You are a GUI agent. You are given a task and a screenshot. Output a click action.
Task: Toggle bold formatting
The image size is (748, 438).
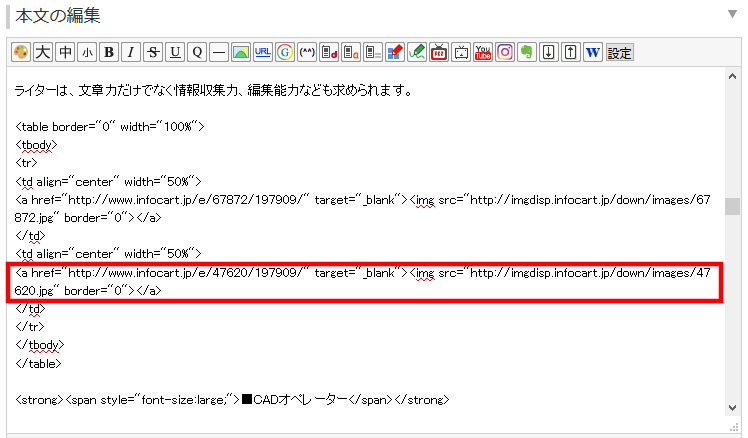[109, 52]
